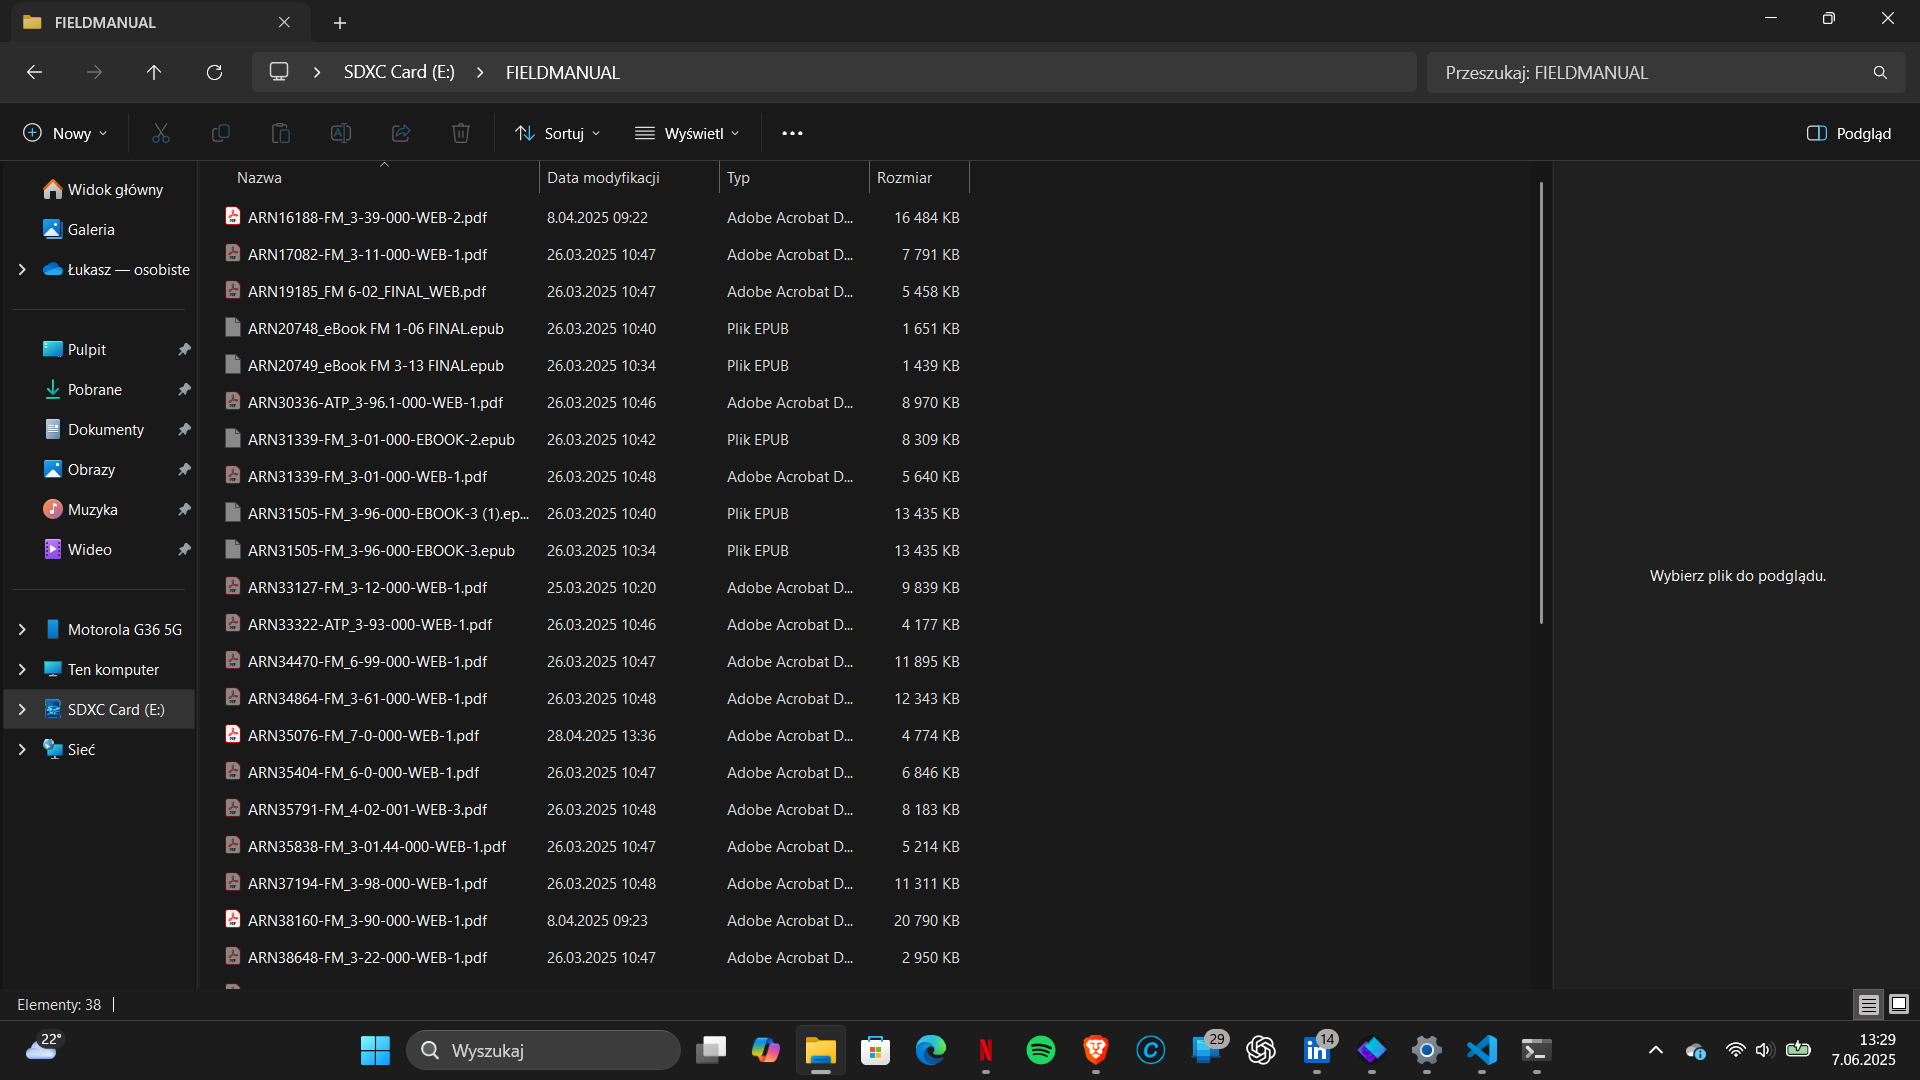This screenshot has height=1080, width=1920.
Task: Switch to details list view icon
Action: (x=1868, y=1004)
